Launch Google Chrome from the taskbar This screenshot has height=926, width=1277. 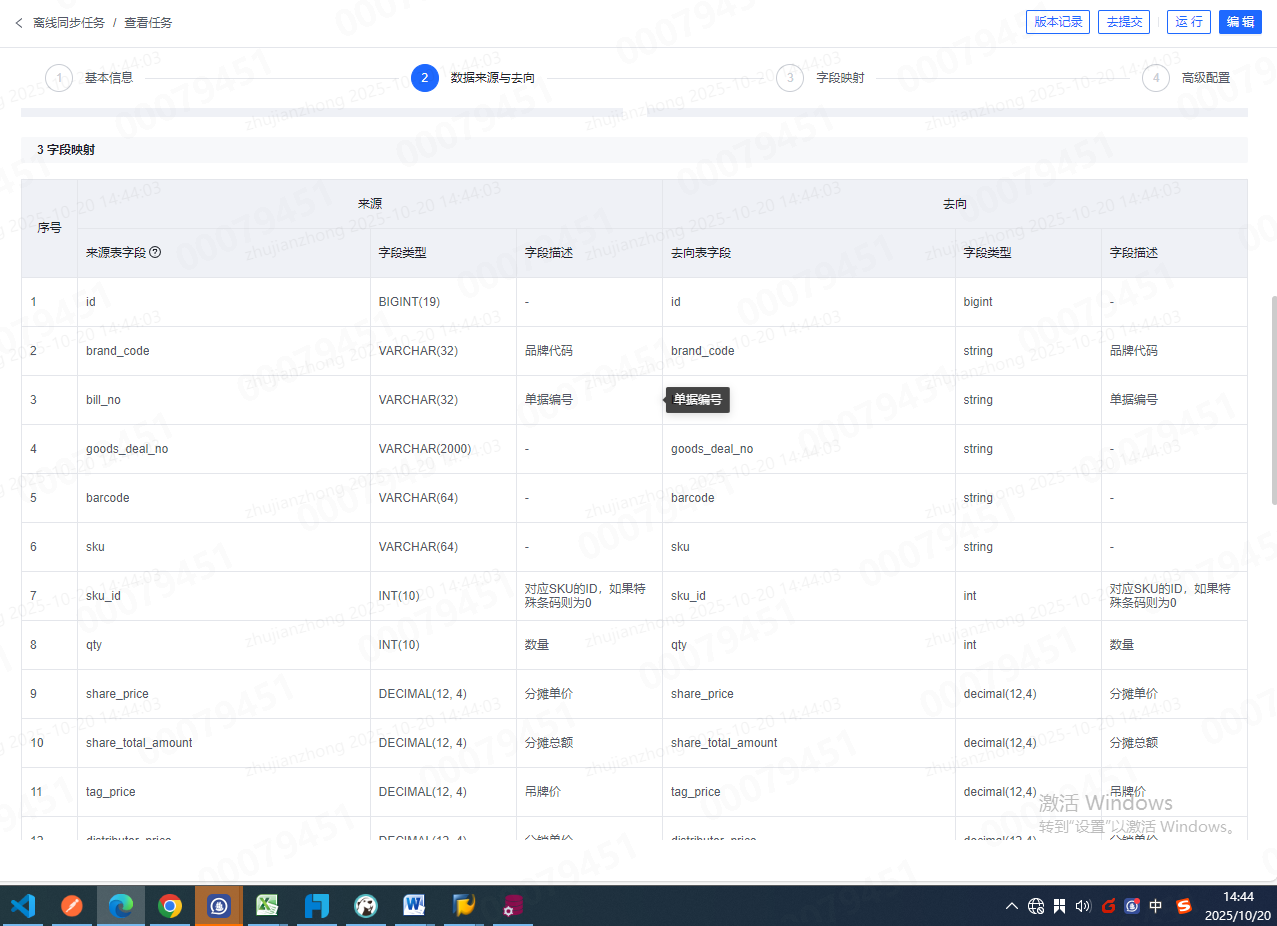click(170, 906)
